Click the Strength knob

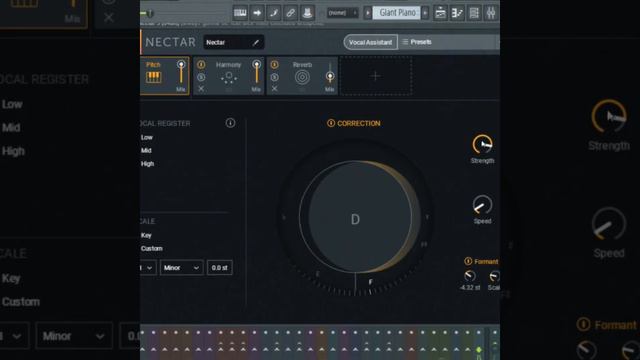[482, 144]
